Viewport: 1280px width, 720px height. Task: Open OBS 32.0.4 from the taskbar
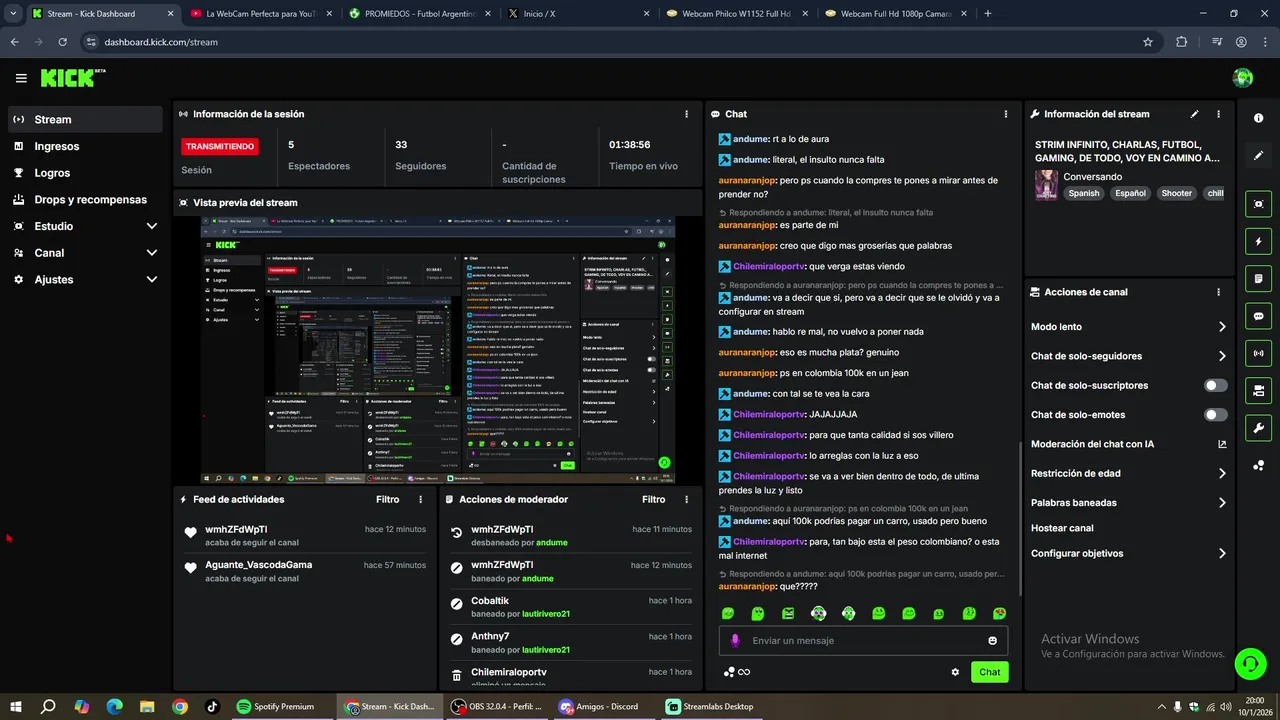(496, 706)
